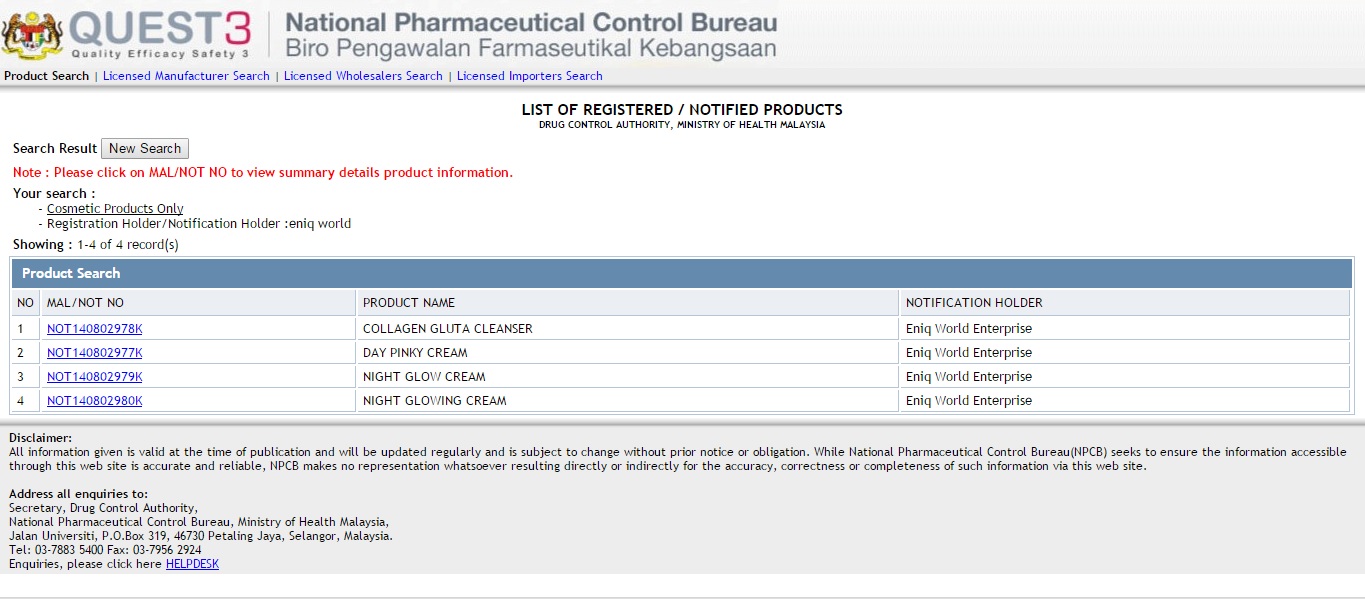Click the MAL/NOT NO column header
Viewport: 1365px width, 599px height.
85,303
